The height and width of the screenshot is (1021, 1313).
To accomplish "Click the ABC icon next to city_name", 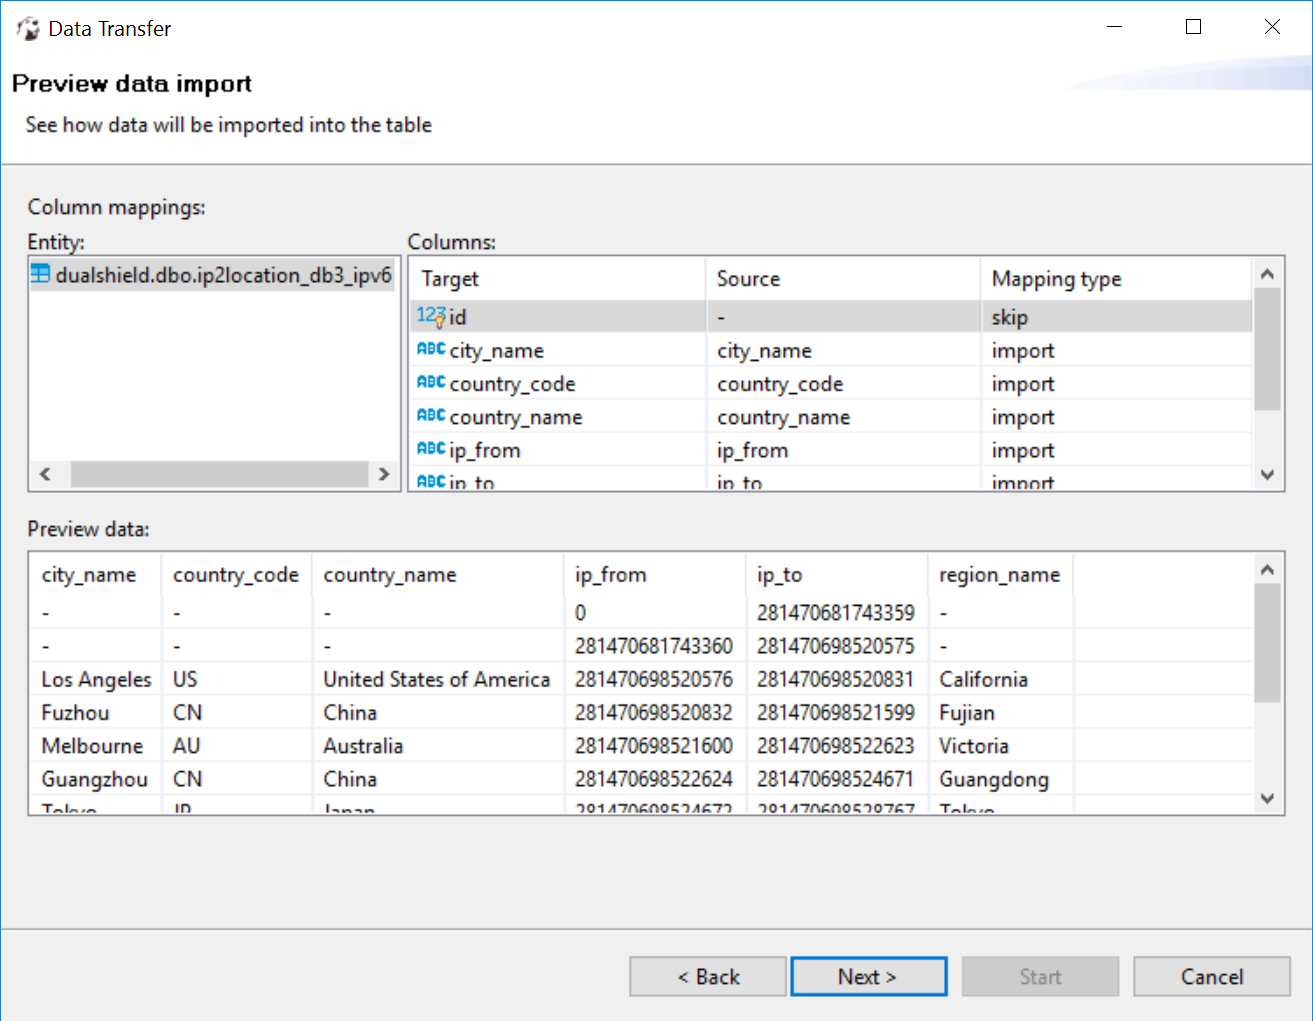I will coord(431,350).
